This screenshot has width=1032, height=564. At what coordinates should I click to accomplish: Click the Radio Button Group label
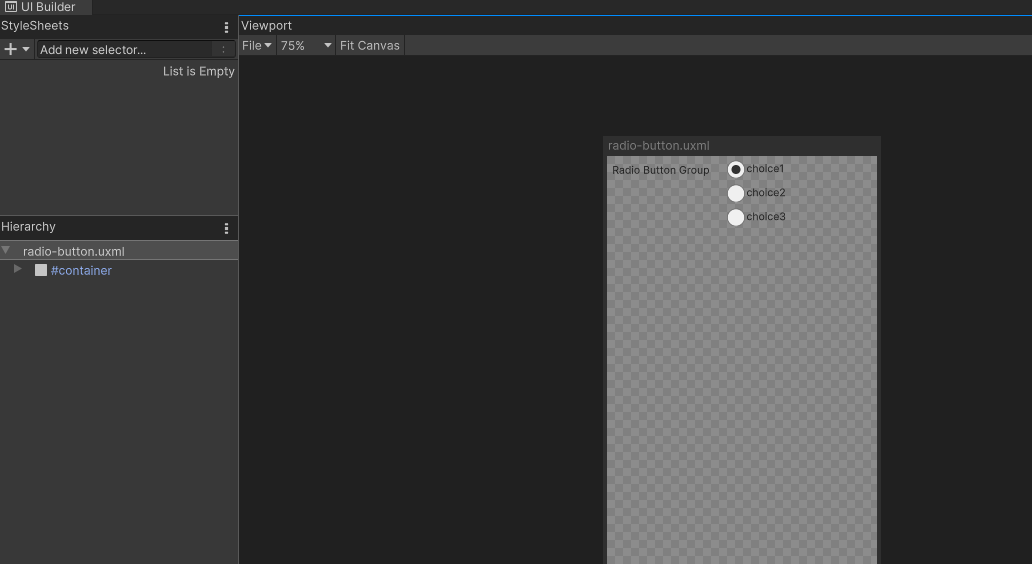point(661,170)
